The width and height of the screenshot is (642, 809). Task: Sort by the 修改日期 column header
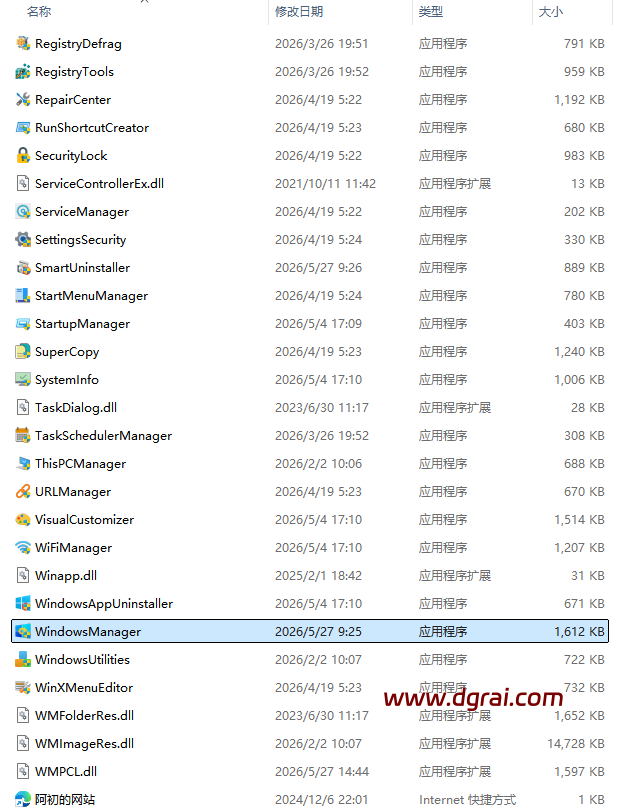point(299,11)
